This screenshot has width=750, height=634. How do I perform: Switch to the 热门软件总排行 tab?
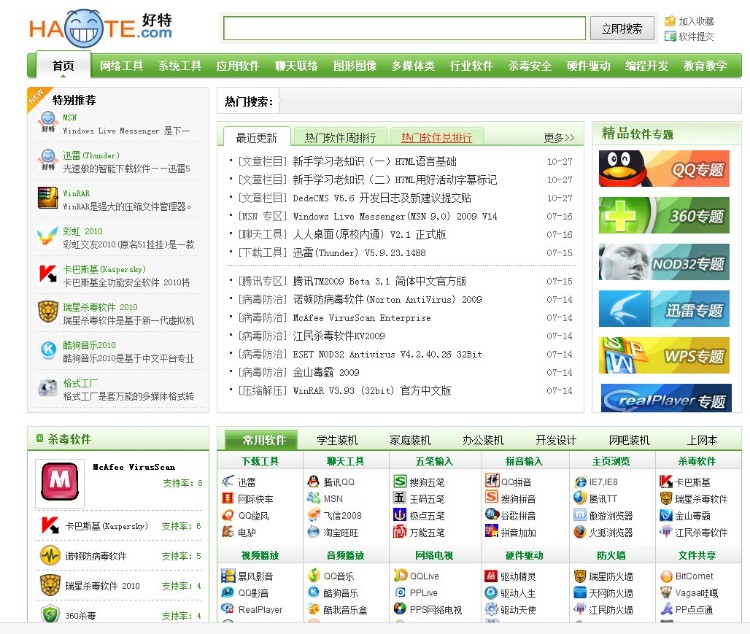[x=436, y=137]
